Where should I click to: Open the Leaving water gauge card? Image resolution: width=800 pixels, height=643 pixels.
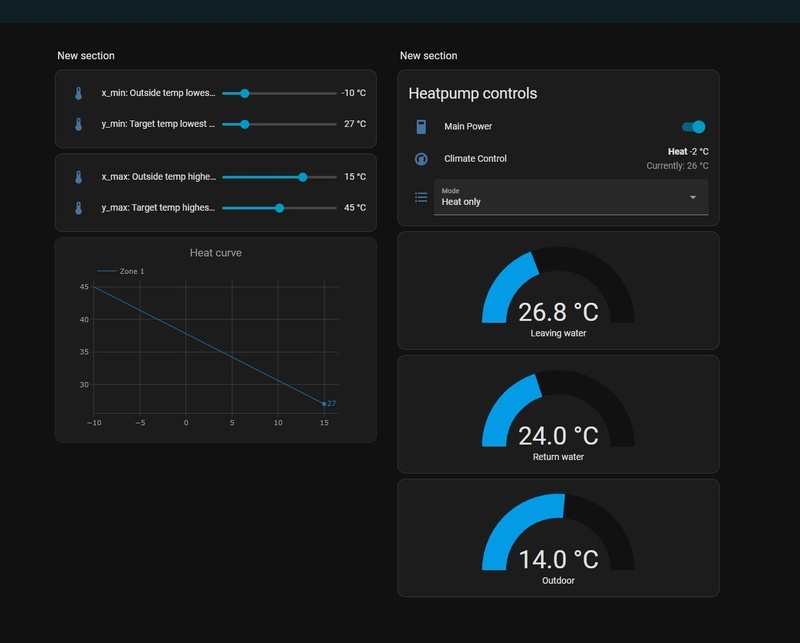(x=558, y=290)
